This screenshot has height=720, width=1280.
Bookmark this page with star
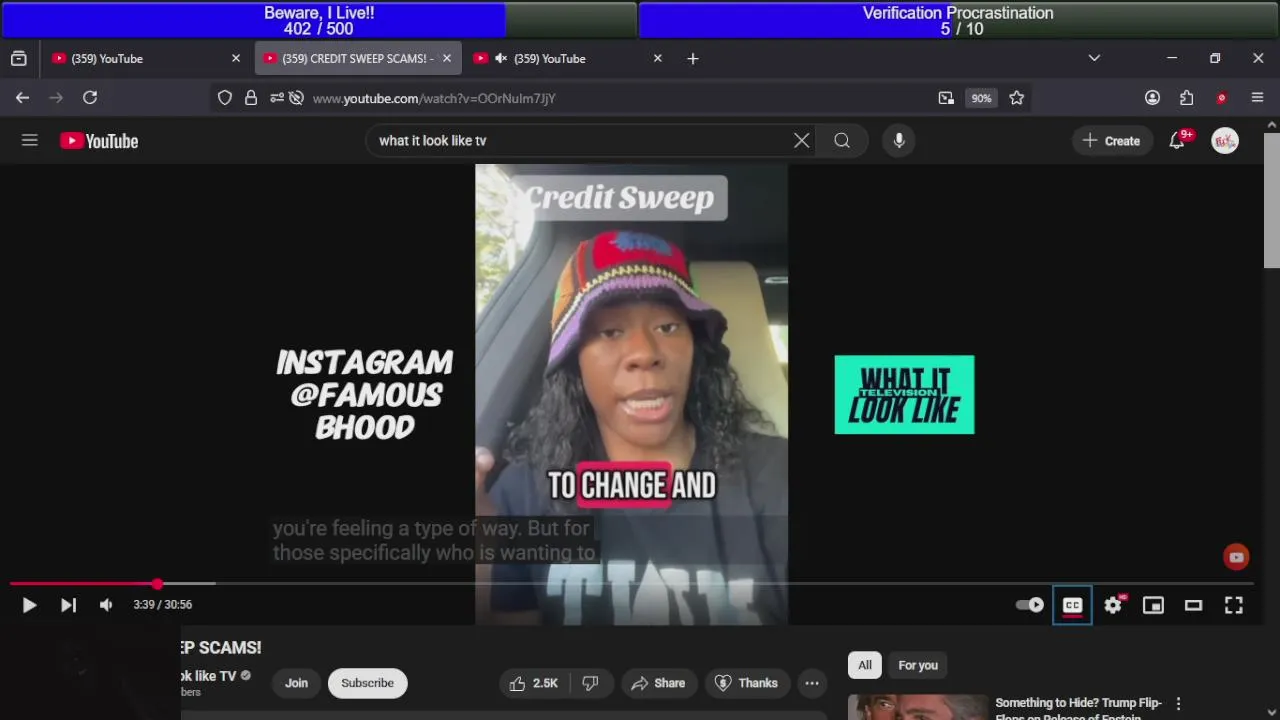click(x=1017, y=98)
